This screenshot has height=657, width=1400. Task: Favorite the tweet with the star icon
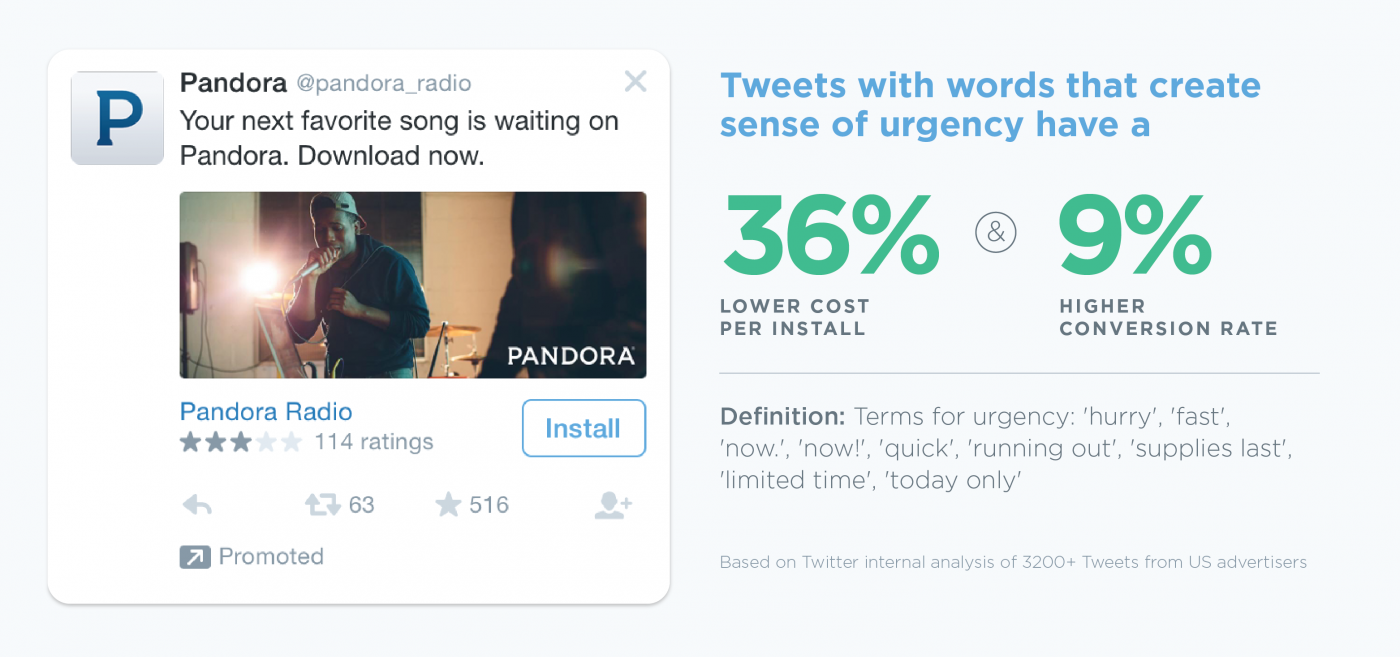pos(448,506)
